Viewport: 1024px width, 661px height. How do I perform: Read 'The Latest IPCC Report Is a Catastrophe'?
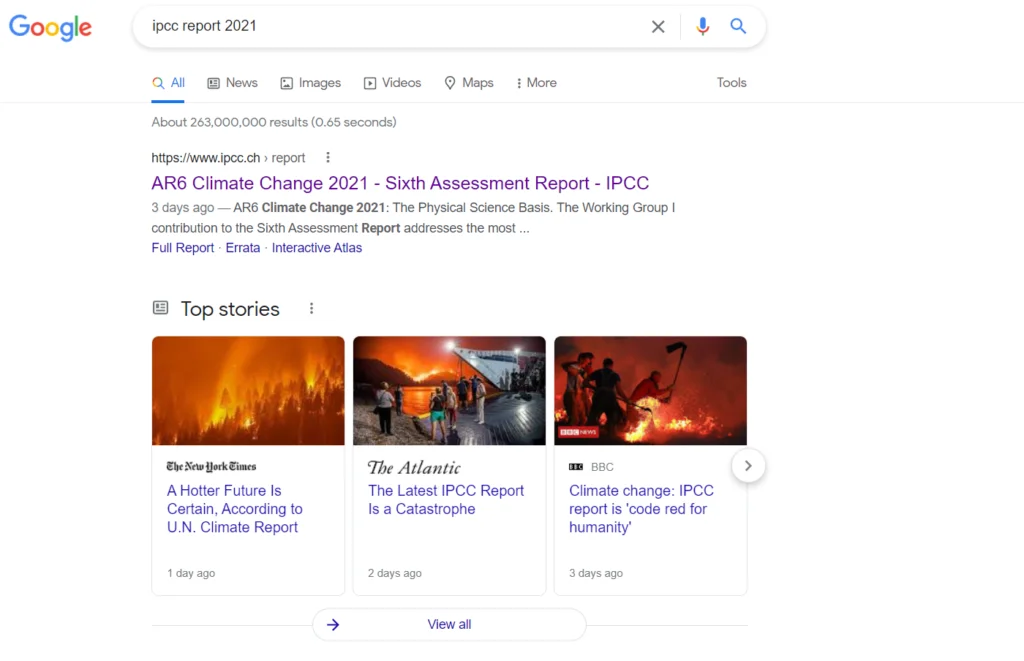pos(446,500)
